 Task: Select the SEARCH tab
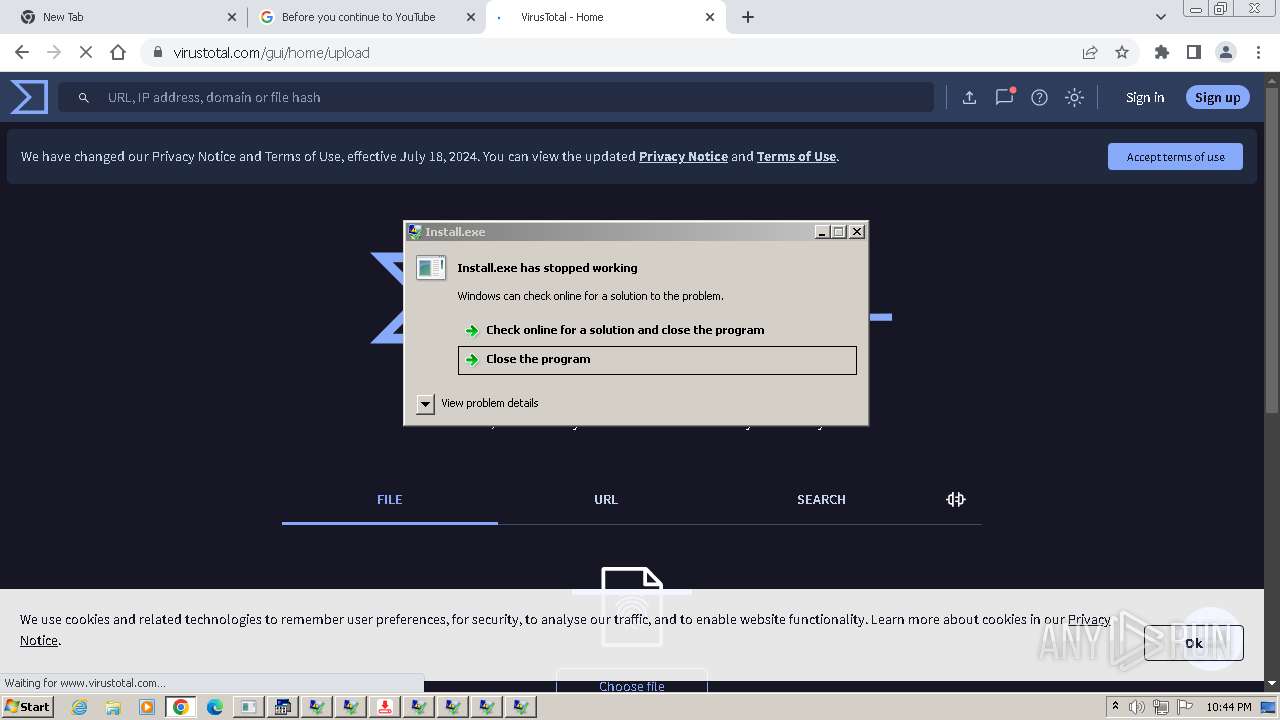pyautogui.click(x=821, y=499)
